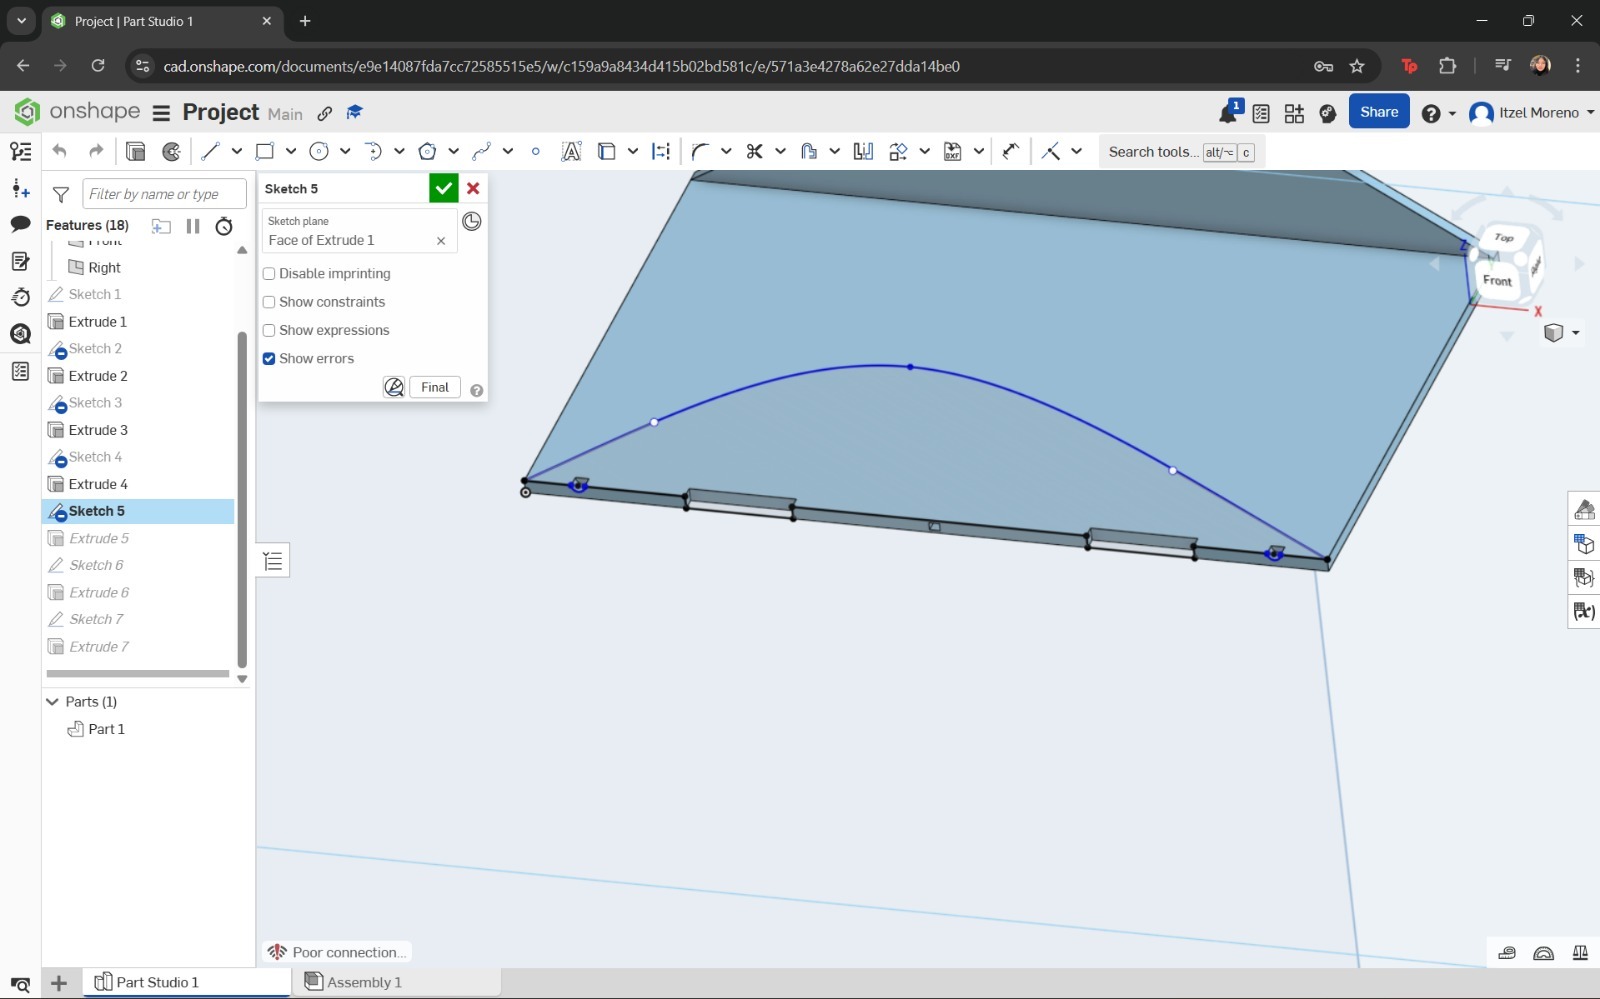Viewport: 1600px width, 999px height.
Task: Switch to the Assembly 1 tab
Action: (x=364, y=981)
